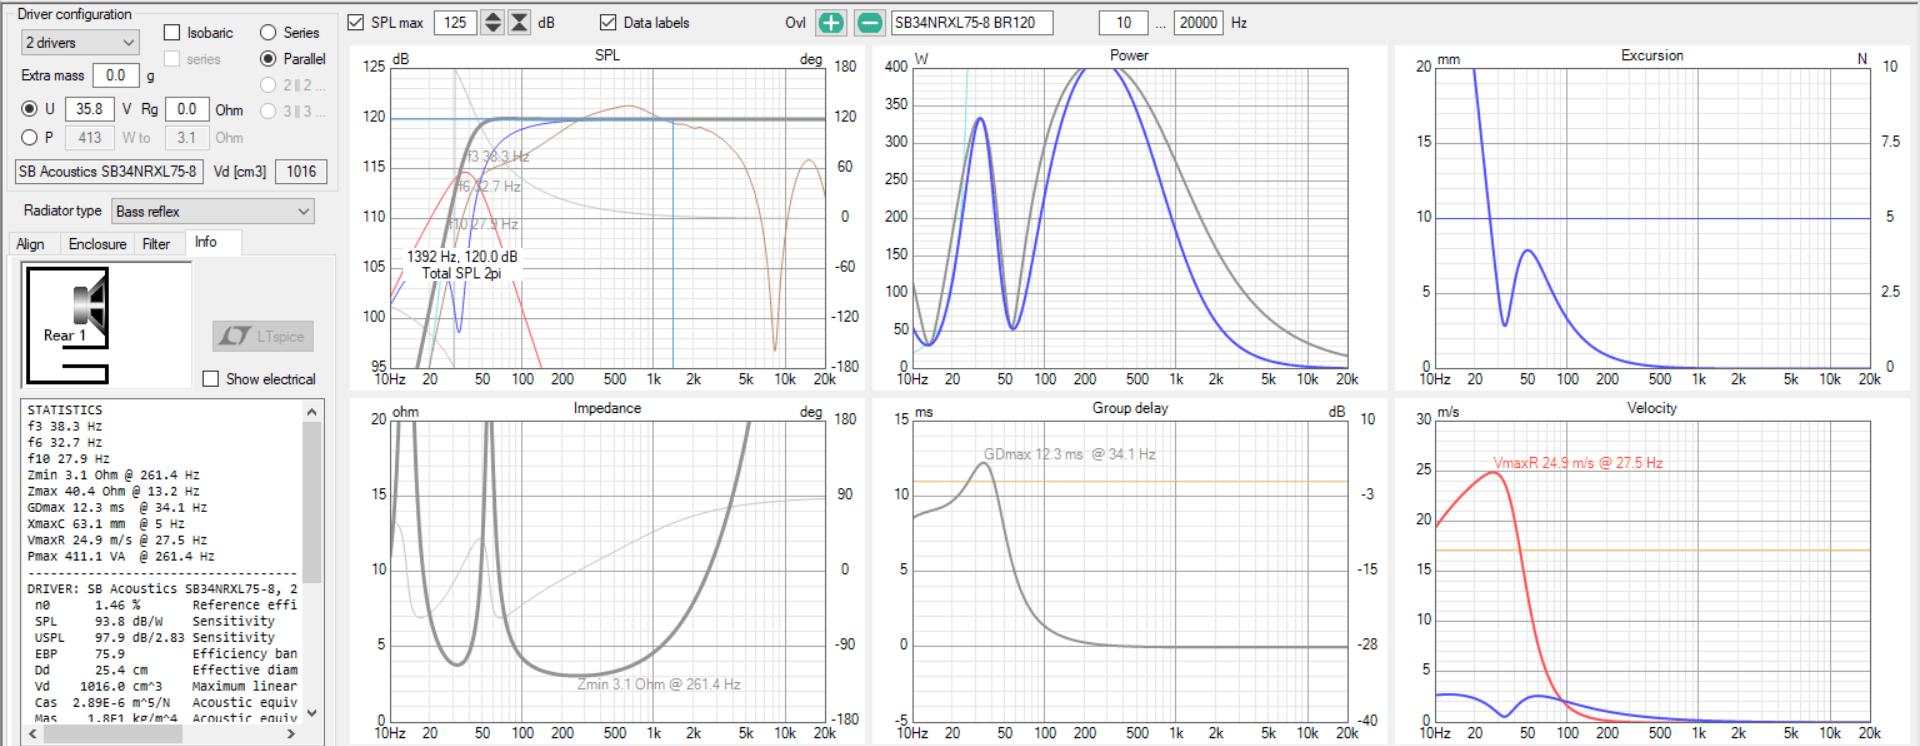Image resolution: width=1920 pixels, height=746 pixels.
Task: Click the statistics vertical scrollbar thumb
Action: [x=312, y=503]
